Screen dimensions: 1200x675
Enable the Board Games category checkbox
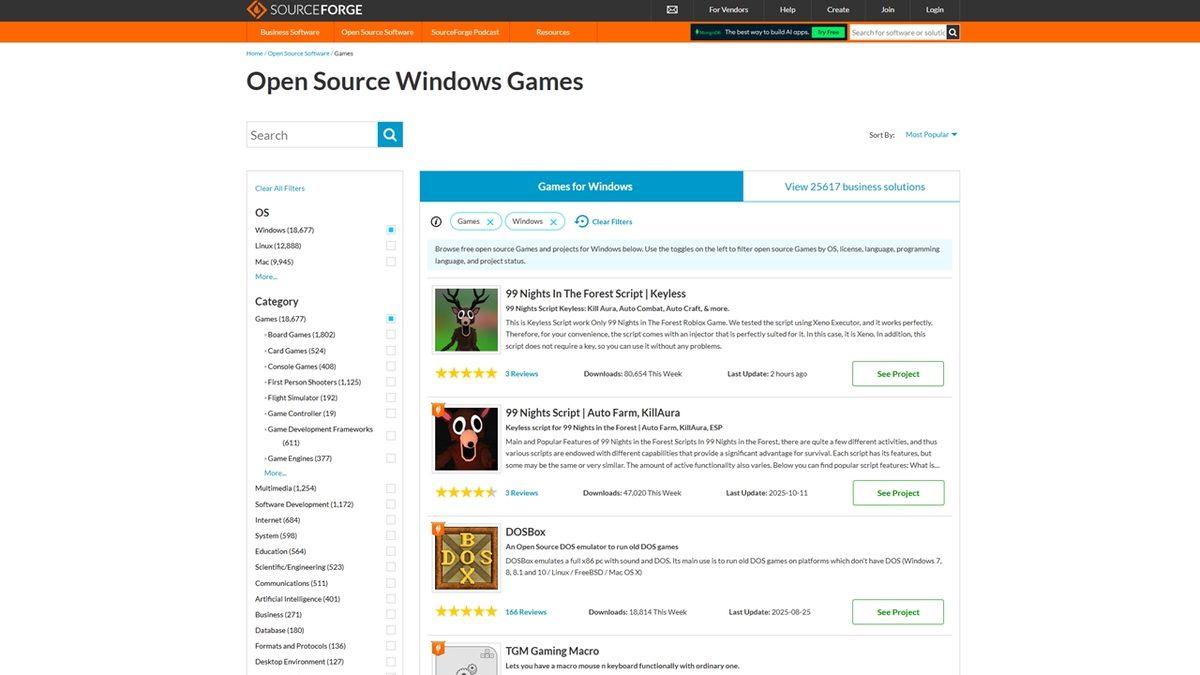click(391, 335)
